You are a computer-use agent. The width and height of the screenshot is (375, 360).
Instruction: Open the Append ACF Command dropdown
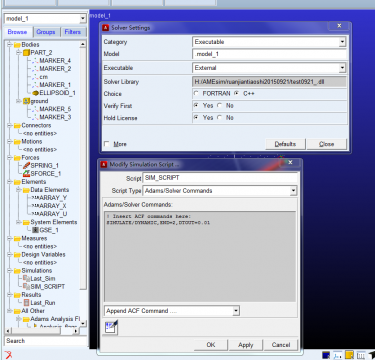pyautogui.click(x=172, y=311)
